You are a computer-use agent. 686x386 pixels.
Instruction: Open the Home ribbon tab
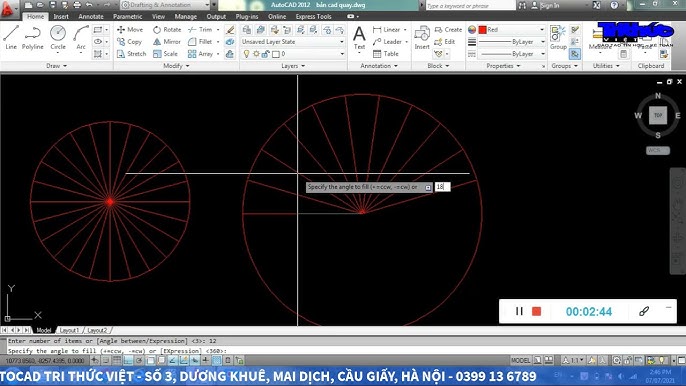pos(35,17)
